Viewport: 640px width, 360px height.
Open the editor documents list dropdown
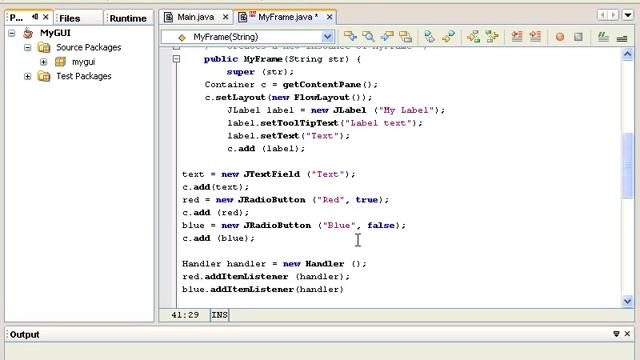[x=628, y=16]
